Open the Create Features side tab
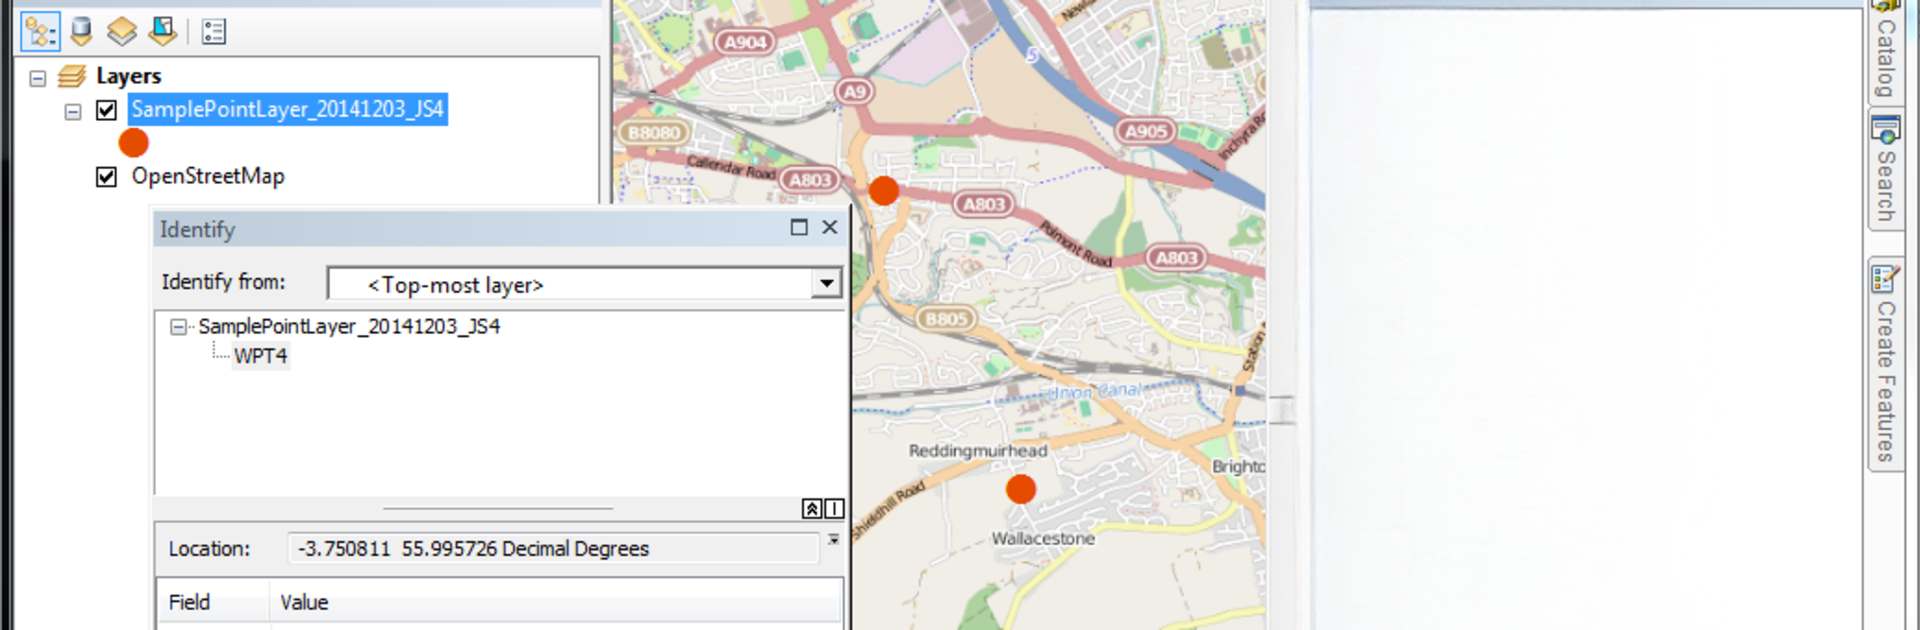 tap(1885, 363)
